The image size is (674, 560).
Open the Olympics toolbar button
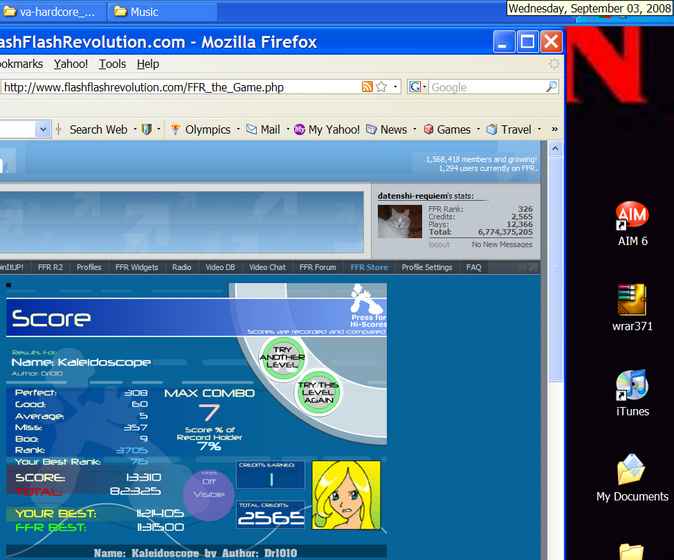pos(201,129)
